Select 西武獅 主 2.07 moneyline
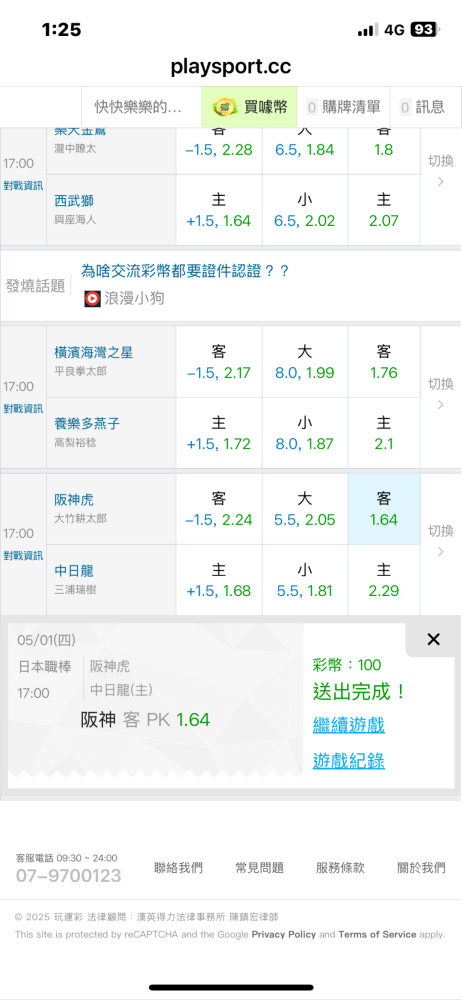 pos(384,210)
